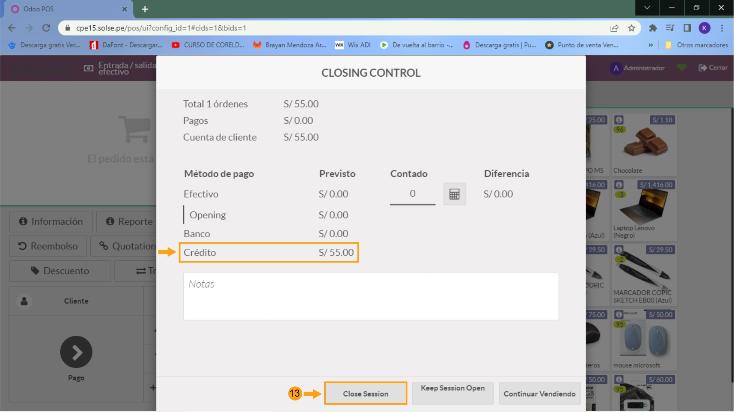This screenshot has width=734, height=412.
Task: Click the Close Session button
Action: [x=365, y=393]
